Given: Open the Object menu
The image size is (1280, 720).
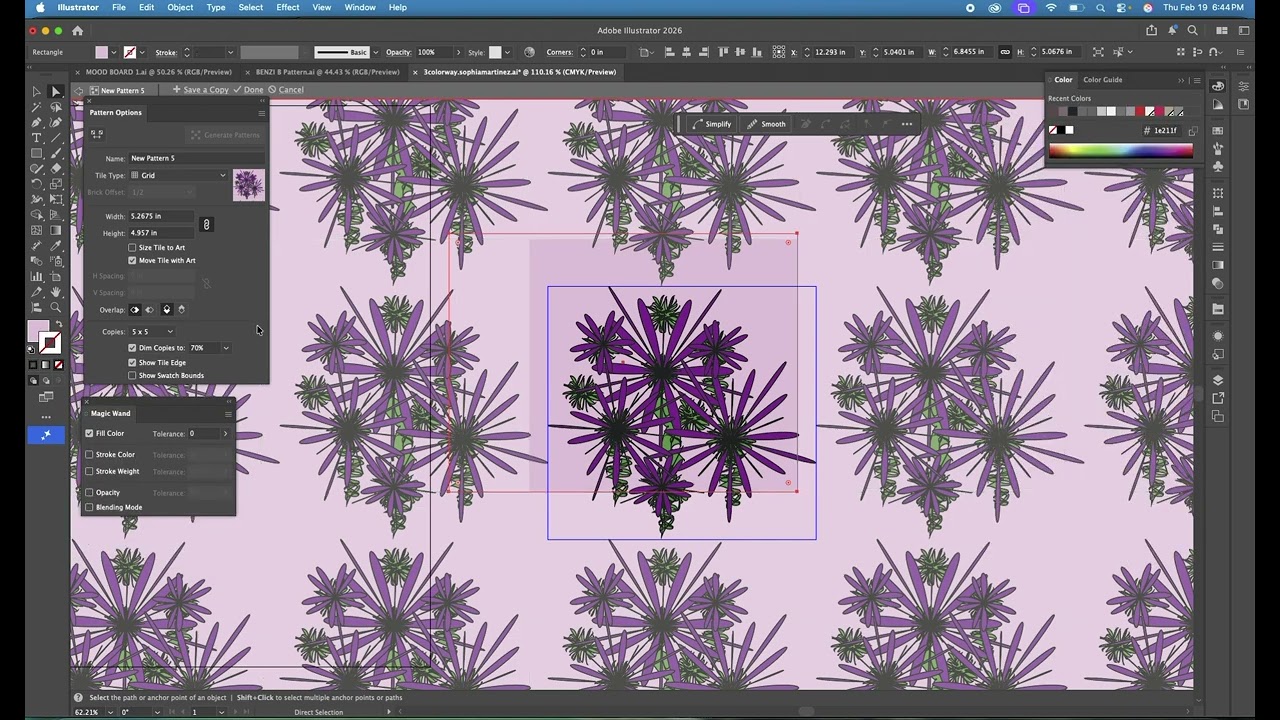Looking at the screenshot, I should click(x=180, y=7).
